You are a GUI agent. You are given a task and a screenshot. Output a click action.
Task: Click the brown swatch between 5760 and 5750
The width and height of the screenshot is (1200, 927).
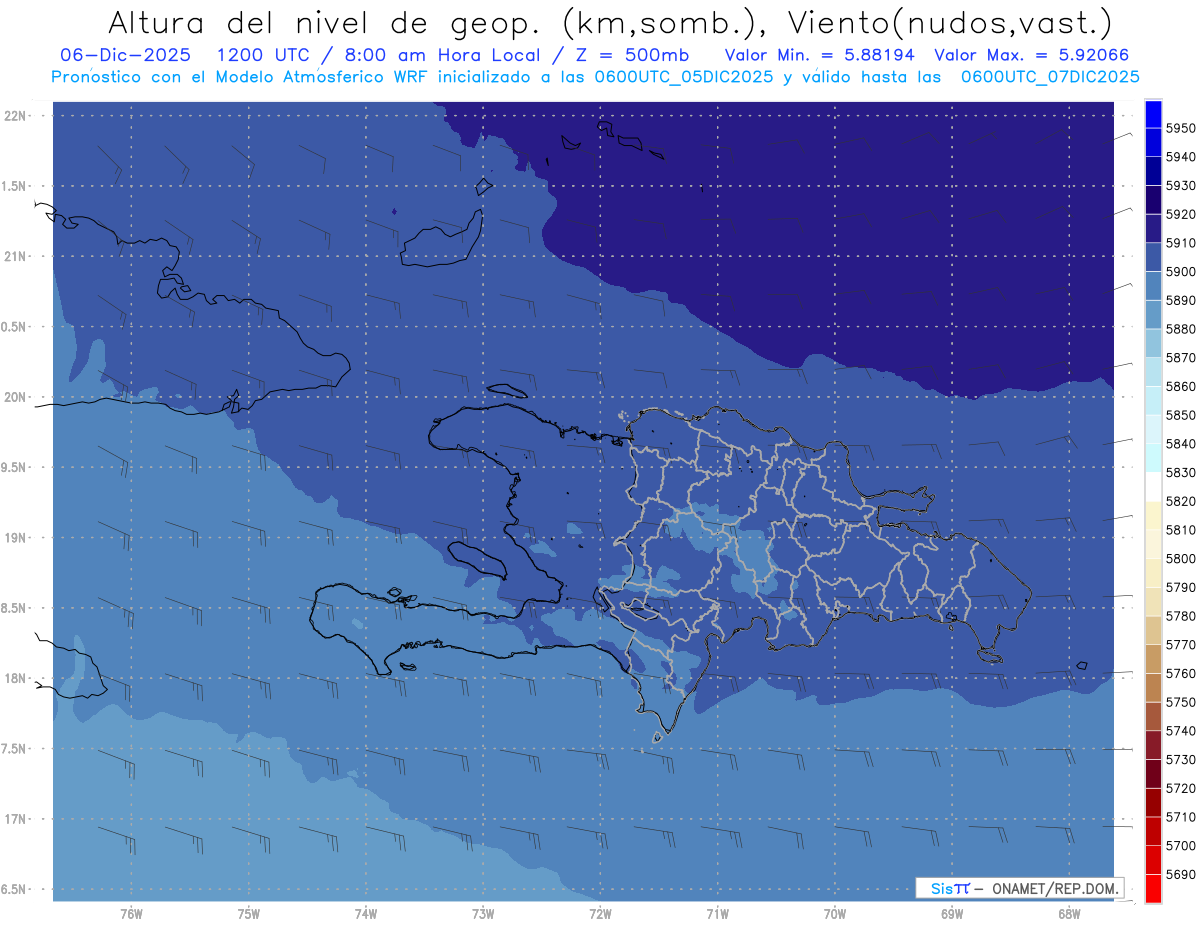[1152, 687]
